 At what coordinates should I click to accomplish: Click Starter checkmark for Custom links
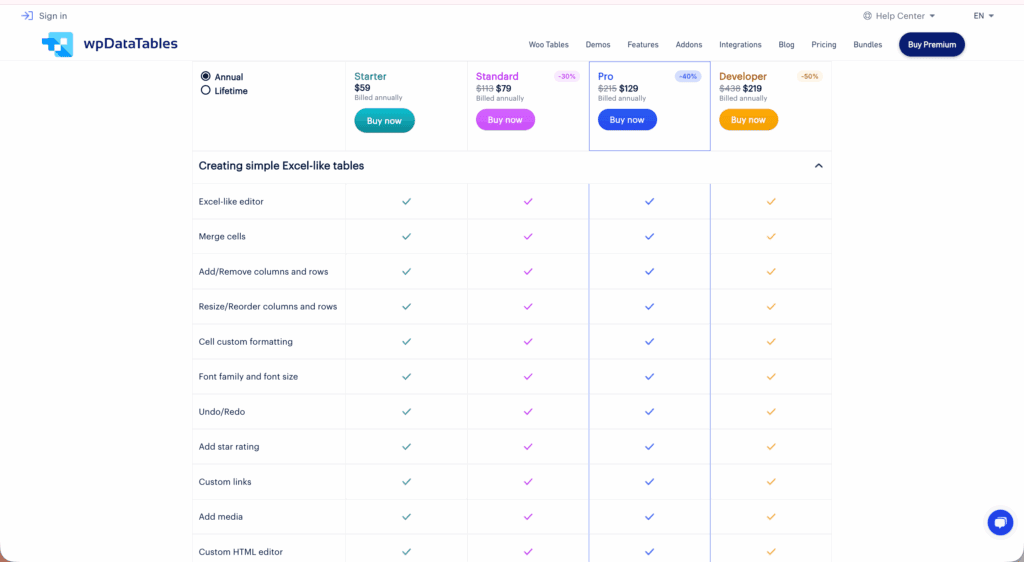[x=406, y=482]
